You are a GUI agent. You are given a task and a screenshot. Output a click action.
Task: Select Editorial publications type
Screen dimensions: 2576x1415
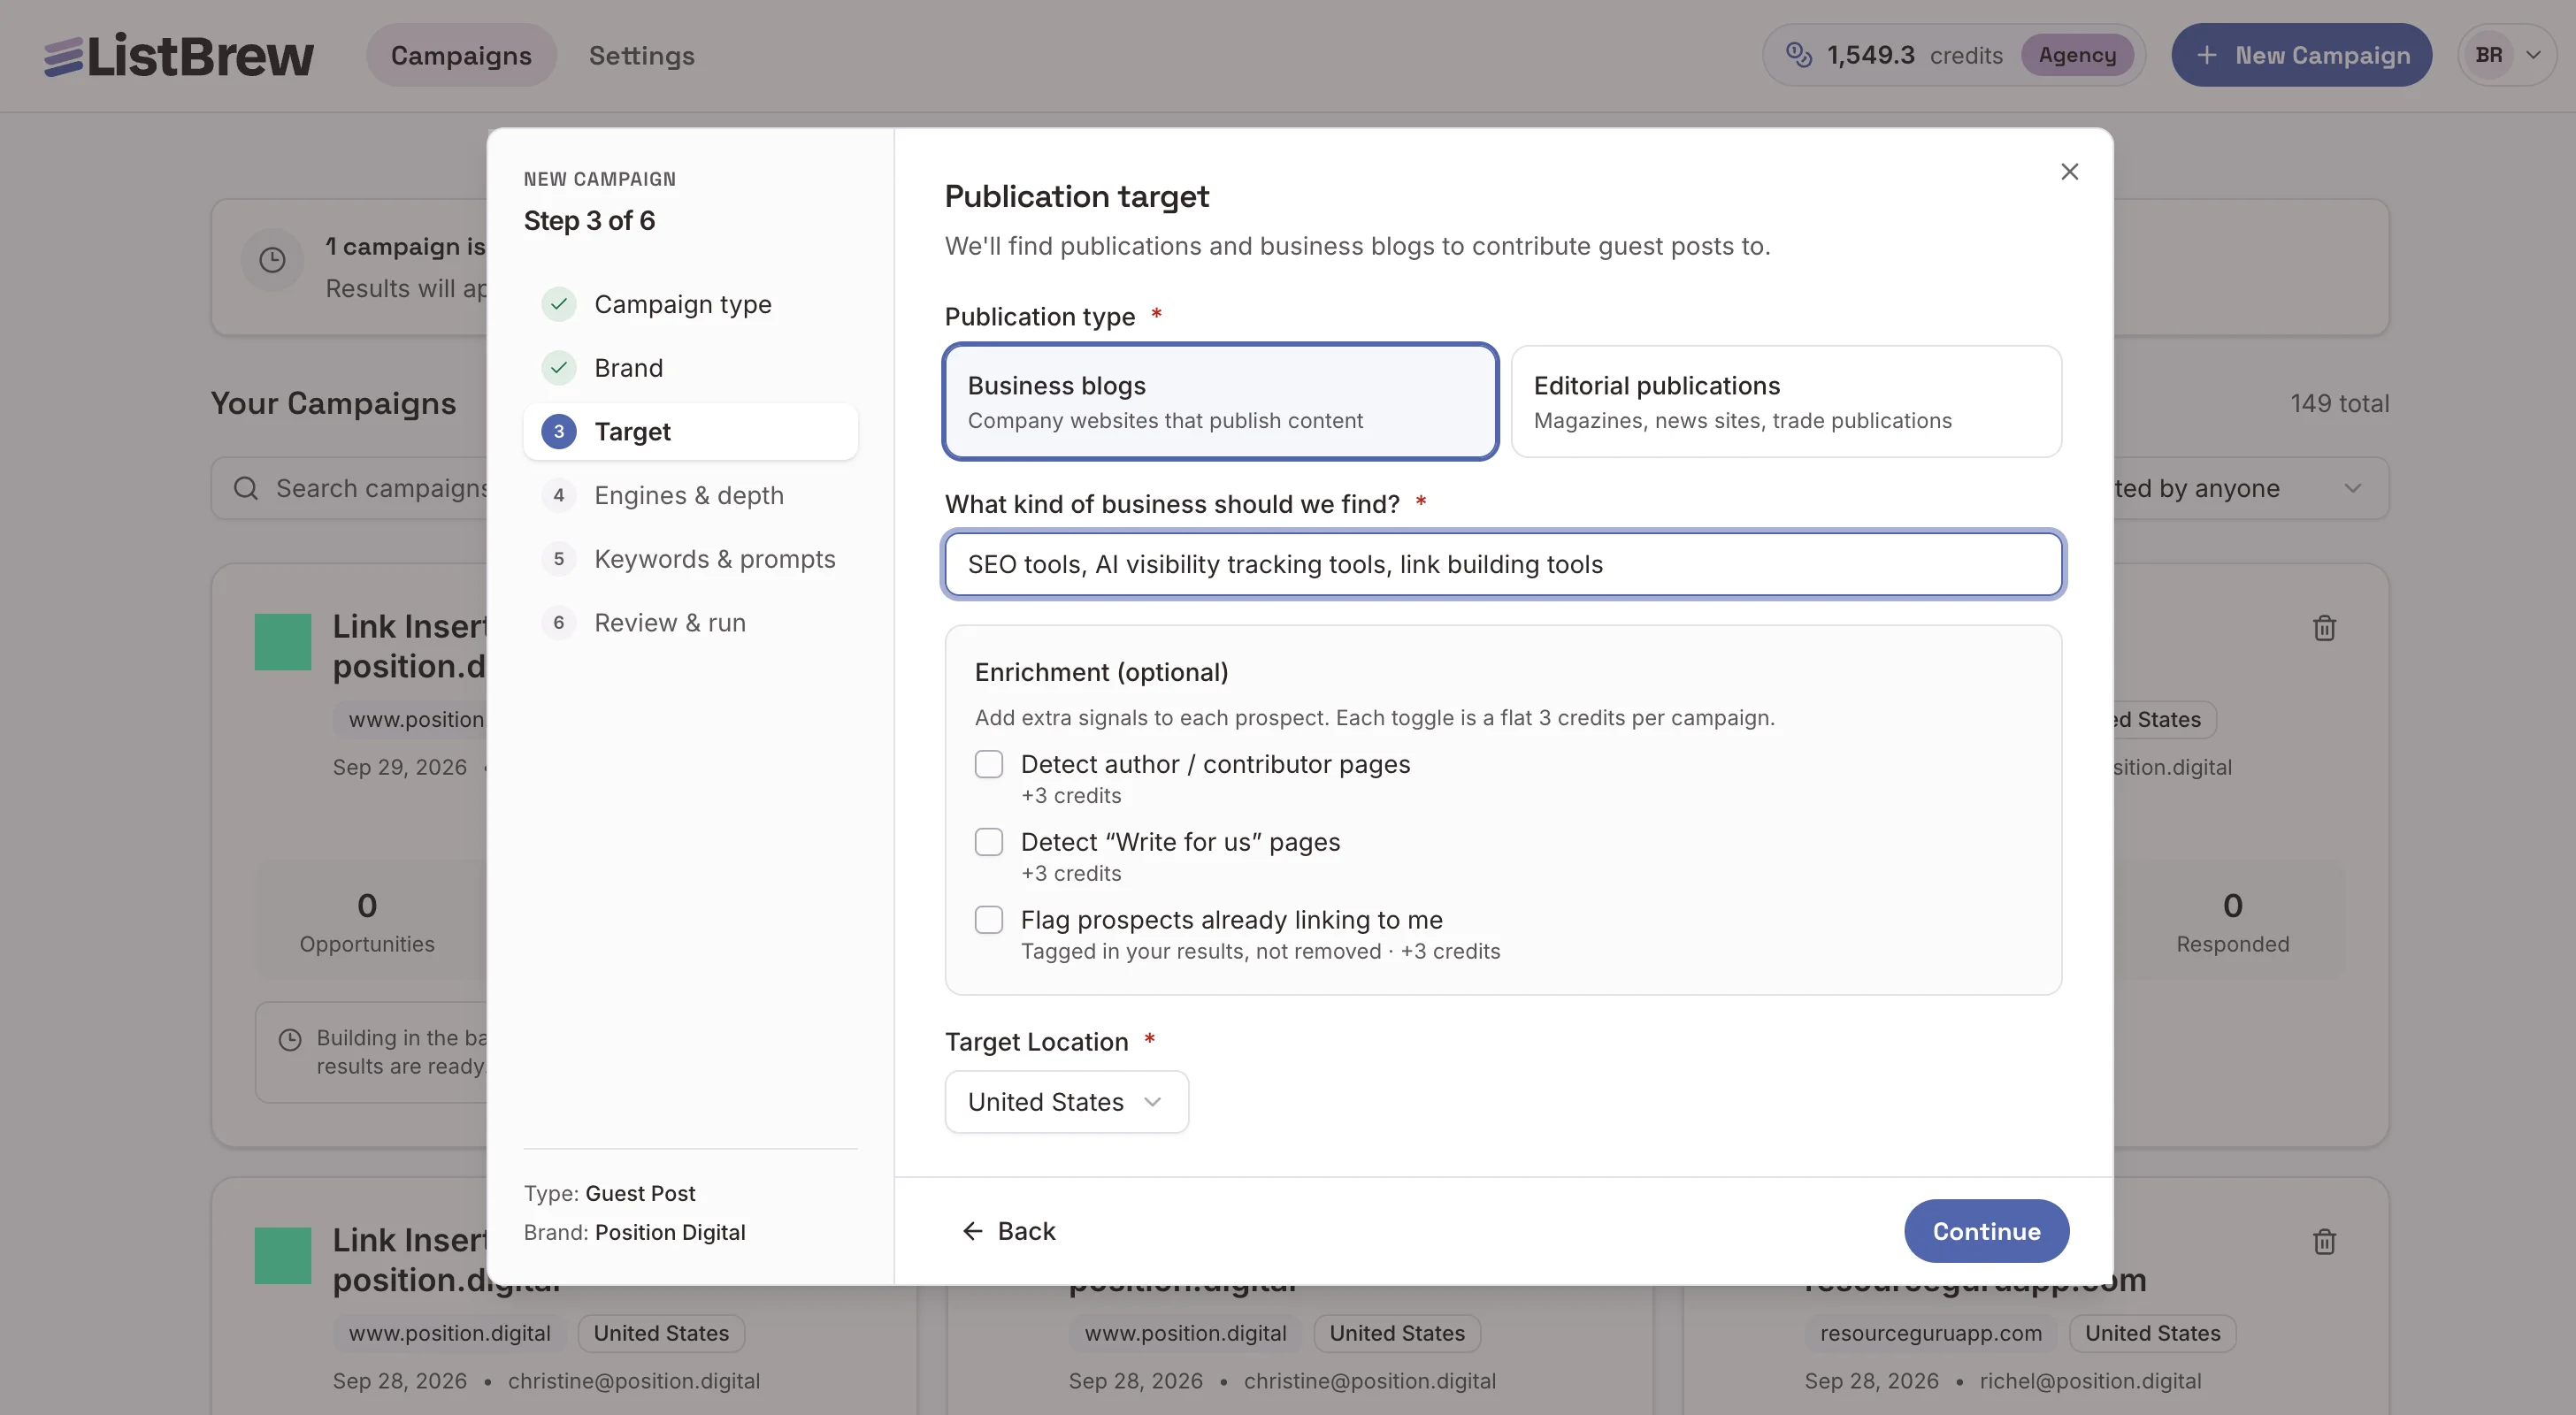click(1786, 402)
